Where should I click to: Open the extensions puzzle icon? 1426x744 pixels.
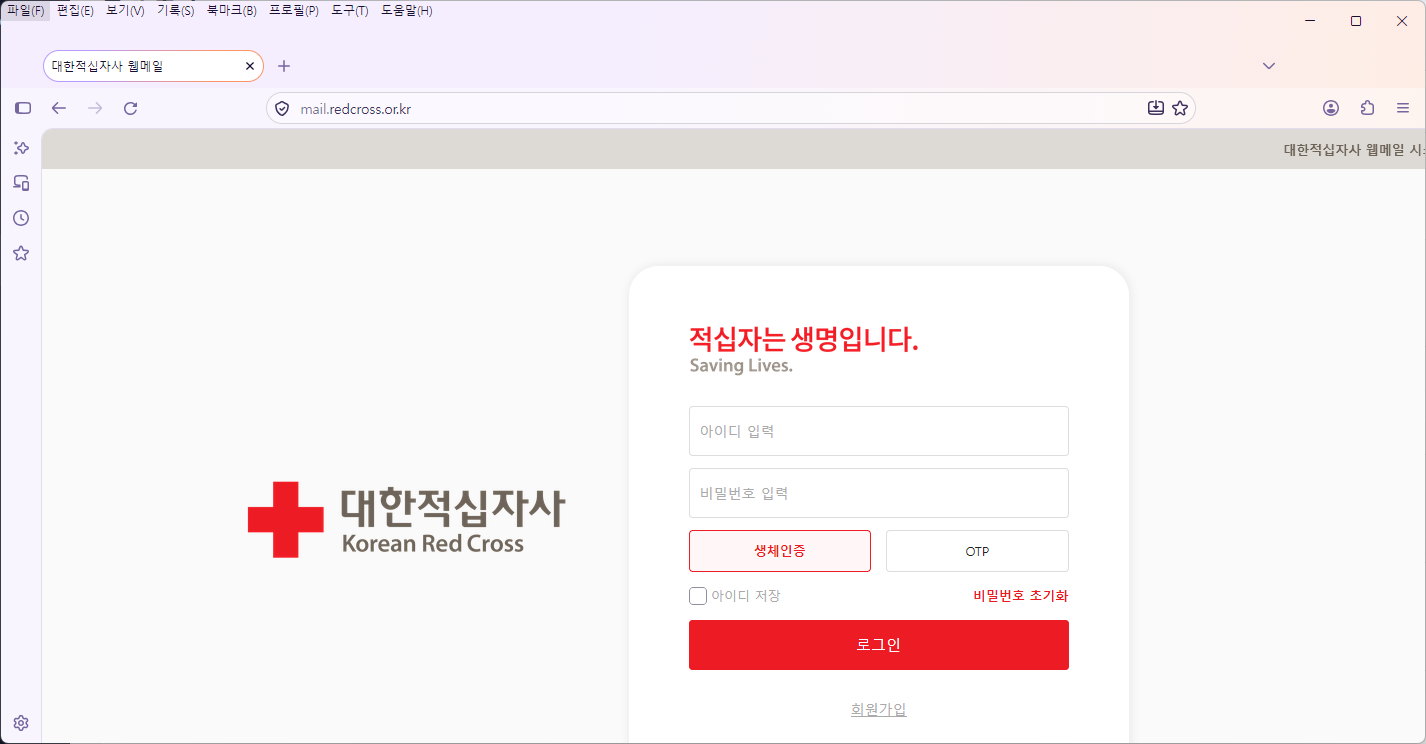click(1368, 108)
